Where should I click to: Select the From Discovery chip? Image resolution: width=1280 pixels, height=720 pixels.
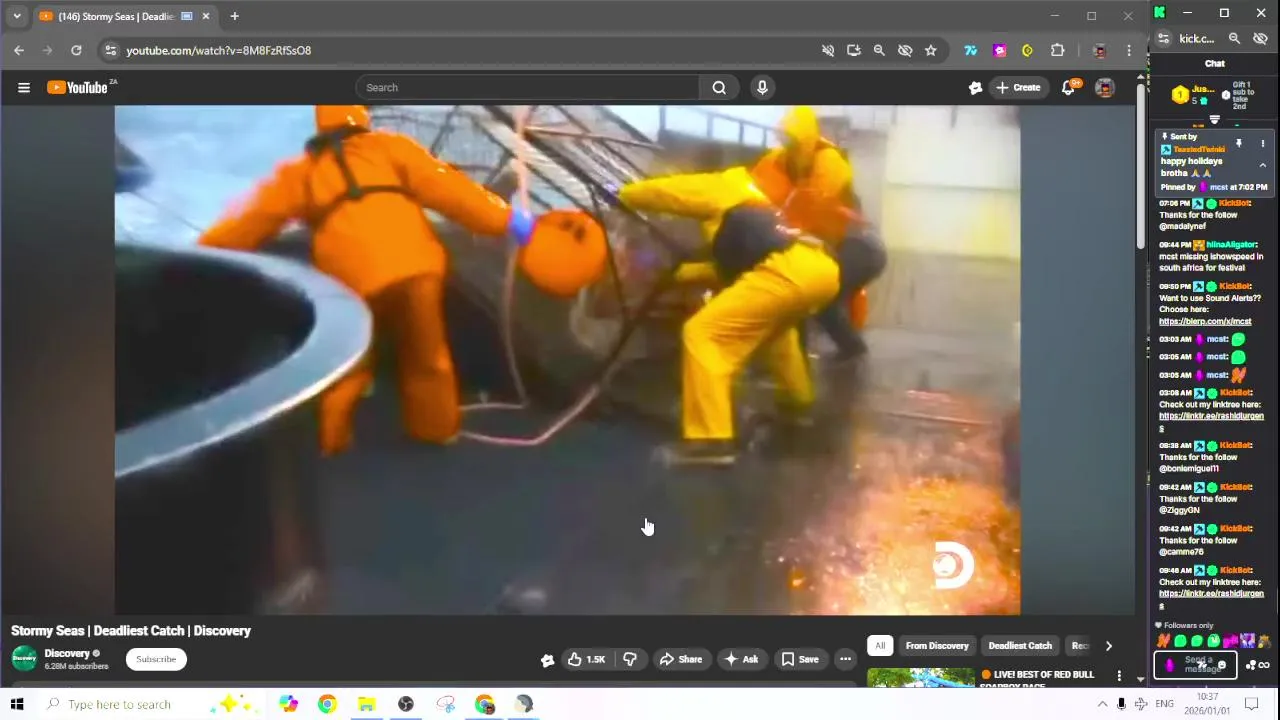pyautogui.click(x=937, y=646)
